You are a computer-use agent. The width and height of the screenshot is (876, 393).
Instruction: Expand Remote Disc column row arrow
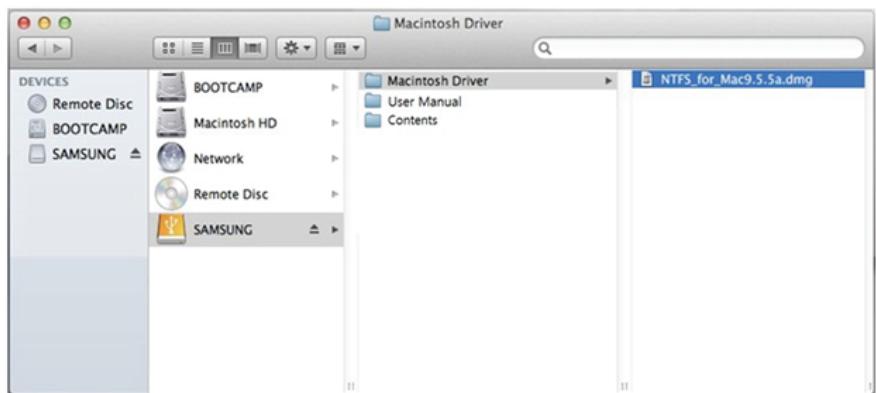pos(335,194)
